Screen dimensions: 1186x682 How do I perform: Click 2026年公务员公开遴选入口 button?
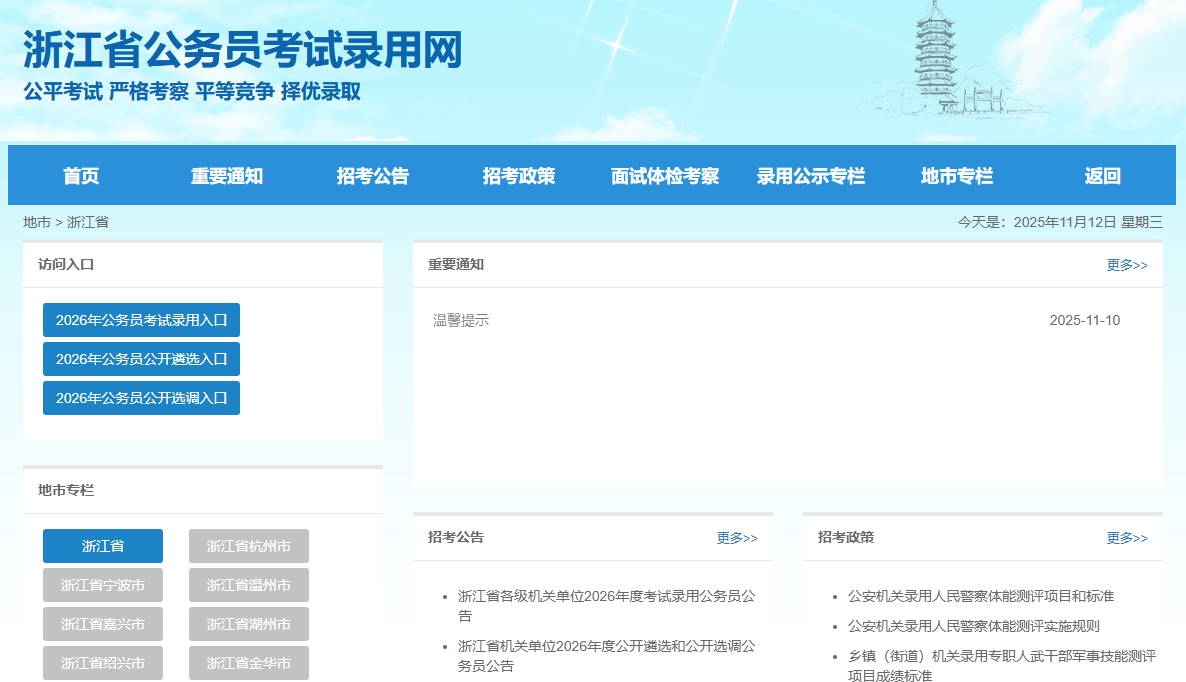[141, 359]
